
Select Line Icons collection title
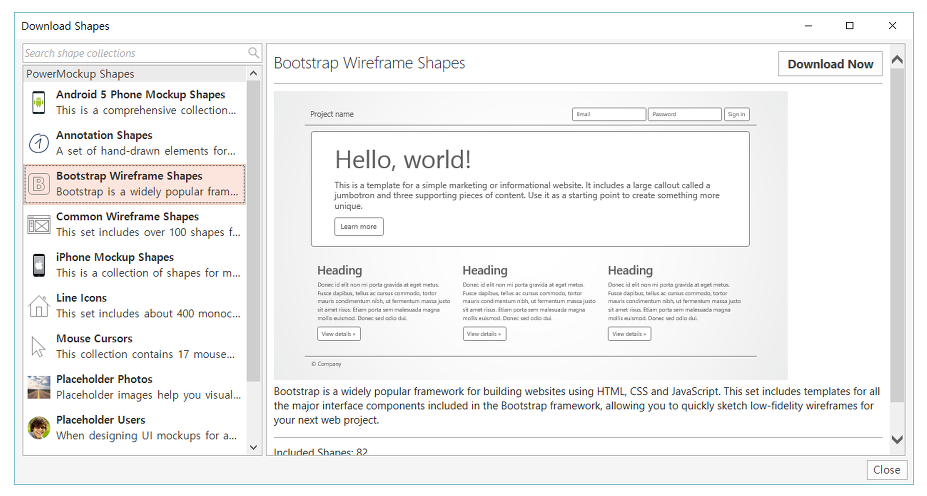coord(82,298)
